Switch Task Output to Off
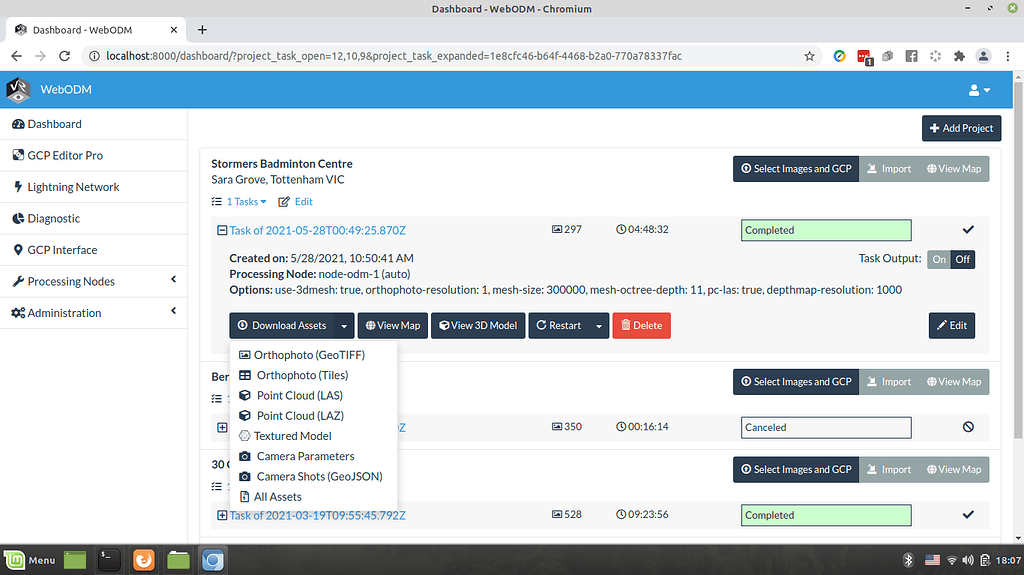 tap(962, 259)
